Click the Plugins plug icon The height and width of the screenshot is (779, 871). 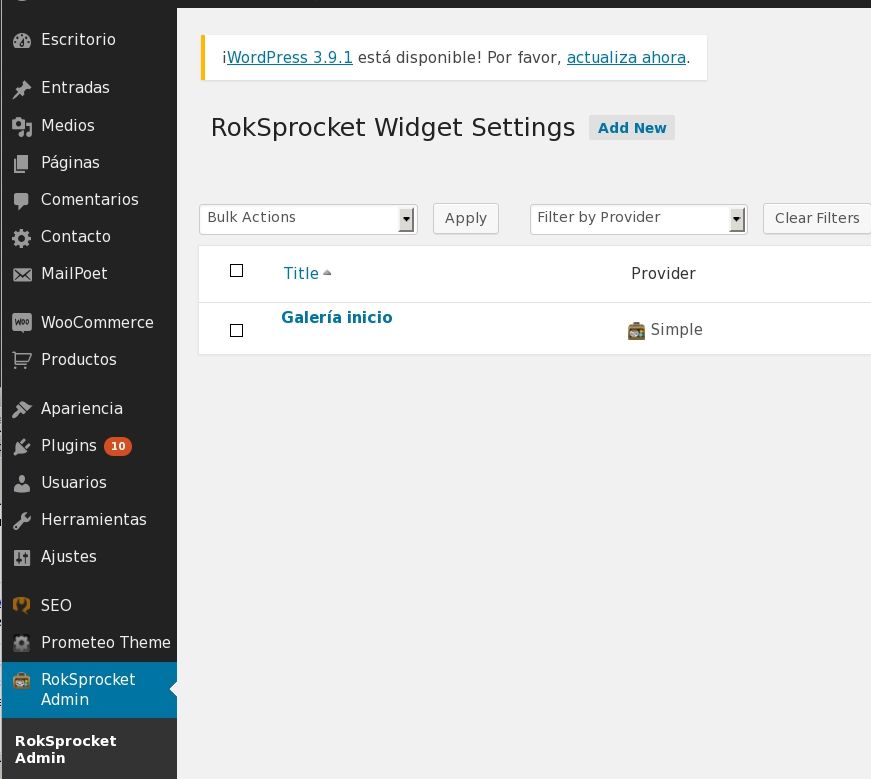point(22,446)
